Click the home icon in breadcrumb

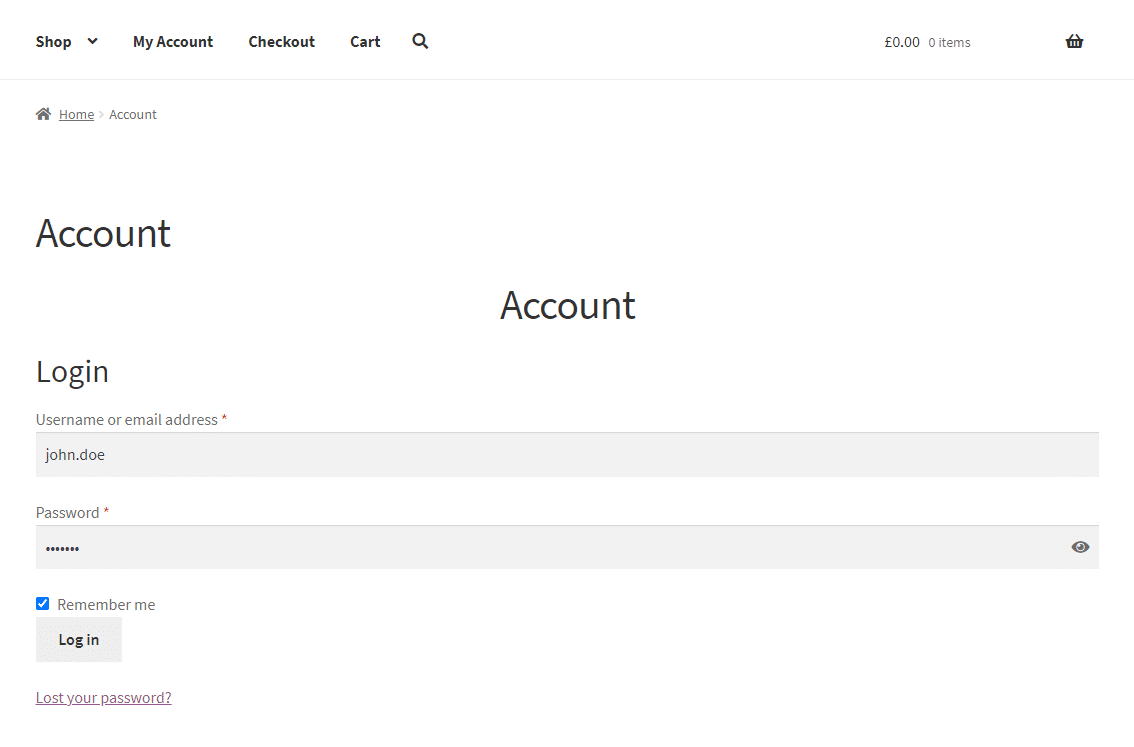point(43,114)
